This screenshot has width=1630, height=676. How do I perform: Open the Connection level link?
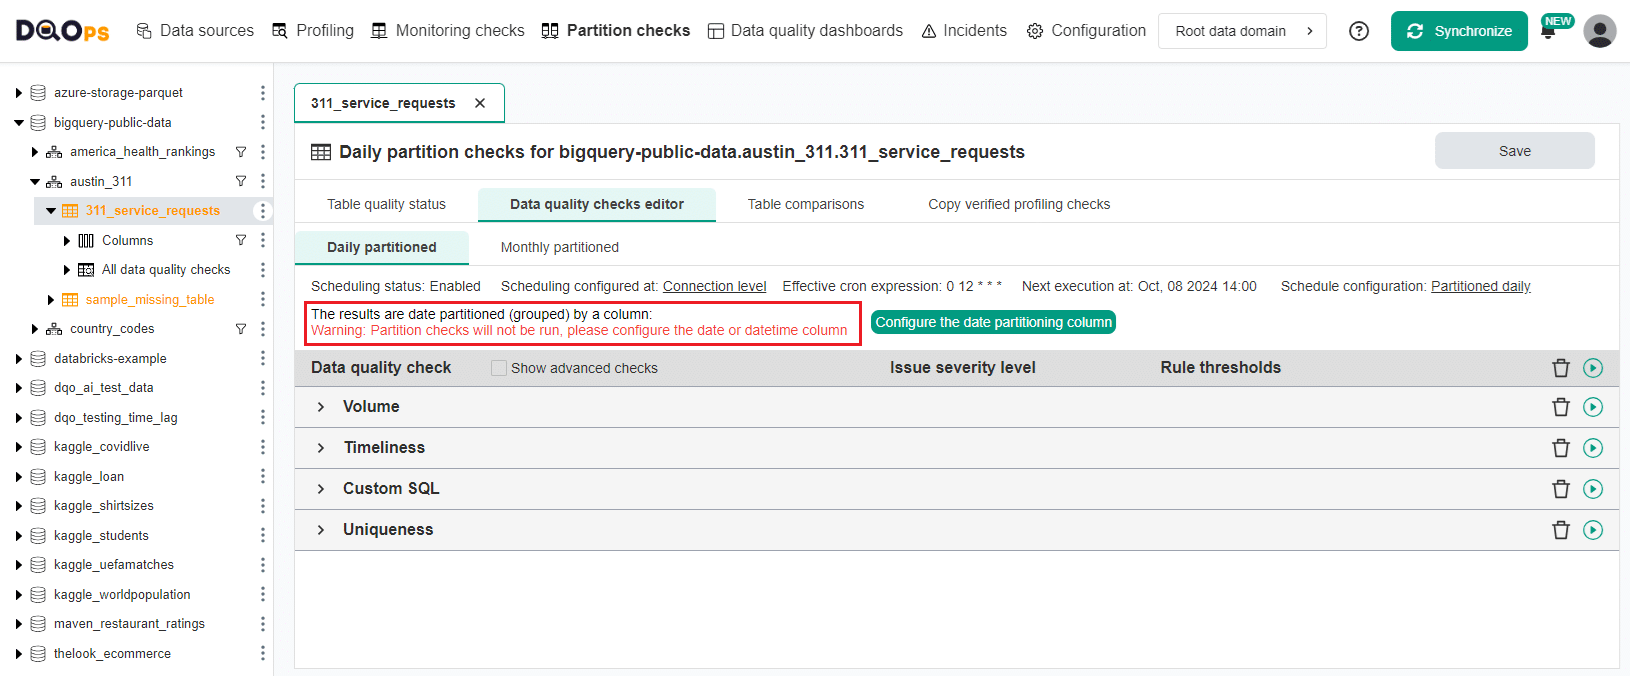(x=714, y=286)
